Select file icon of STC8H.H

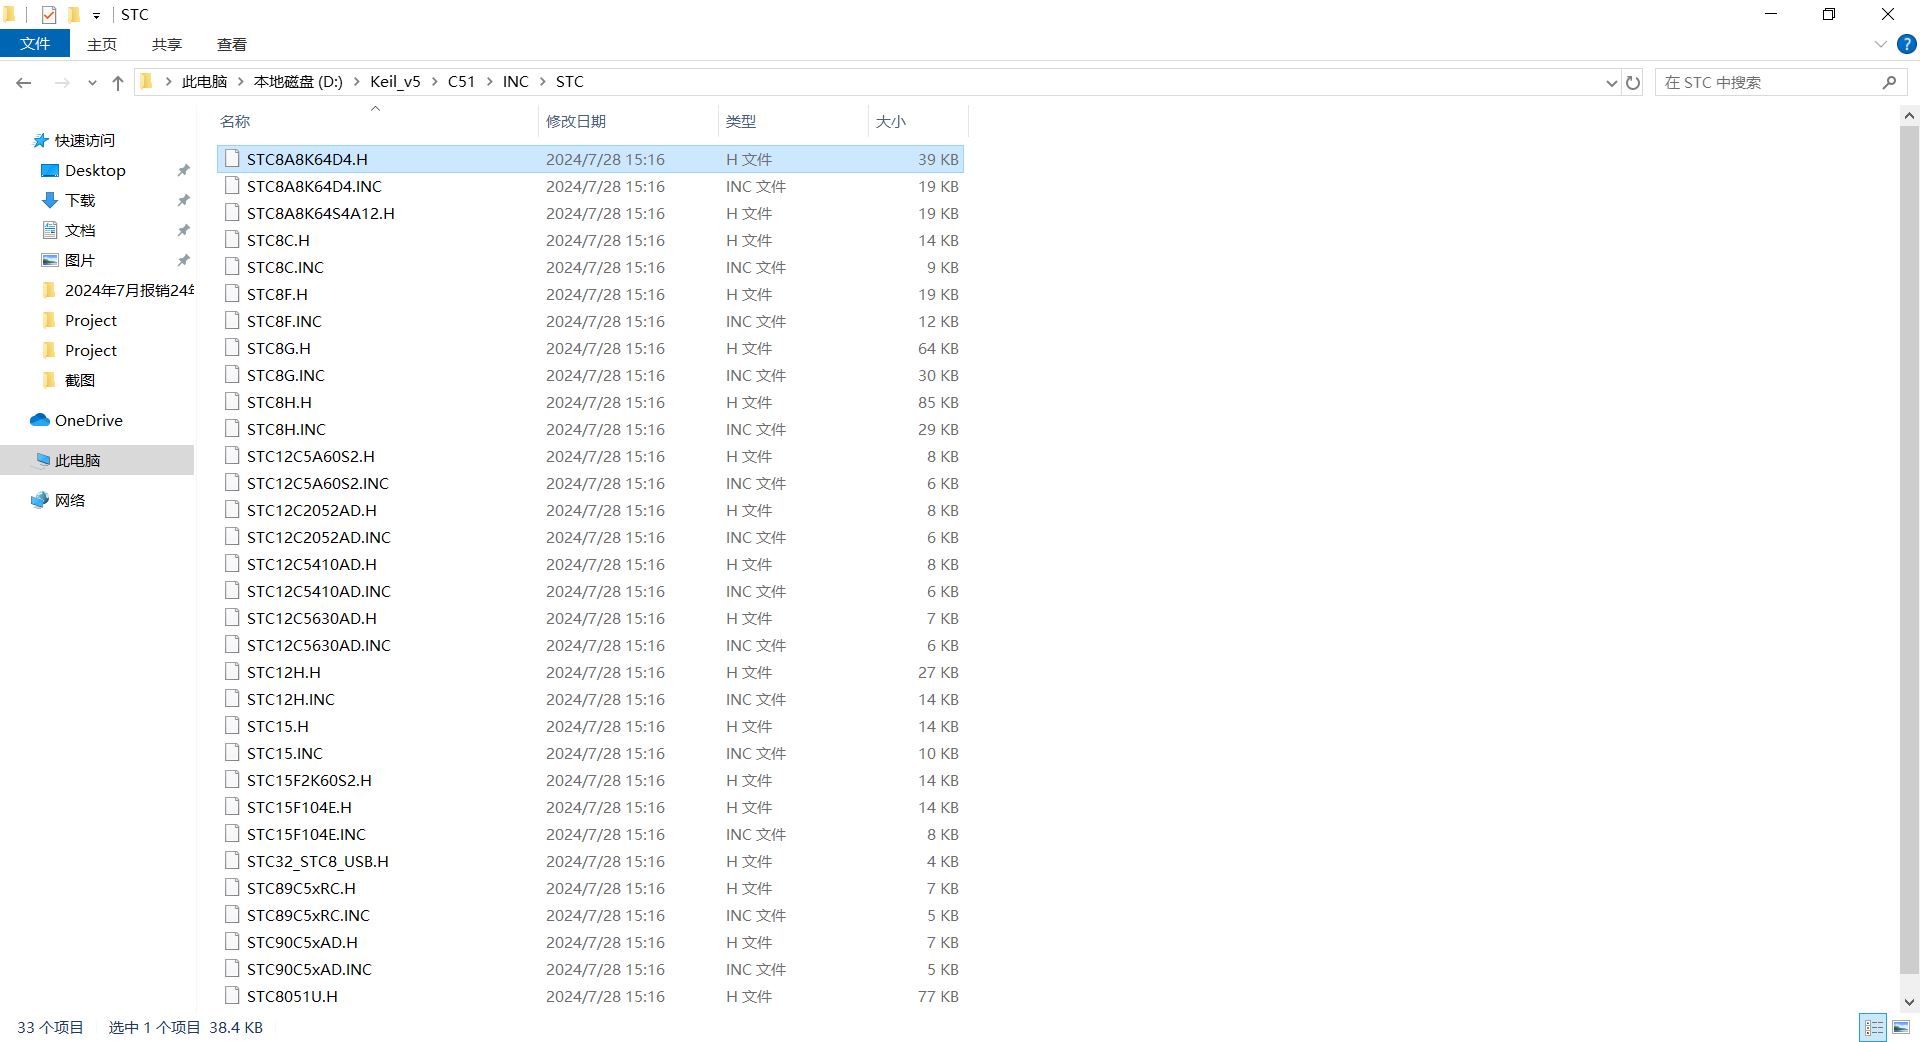coord(233,402)
